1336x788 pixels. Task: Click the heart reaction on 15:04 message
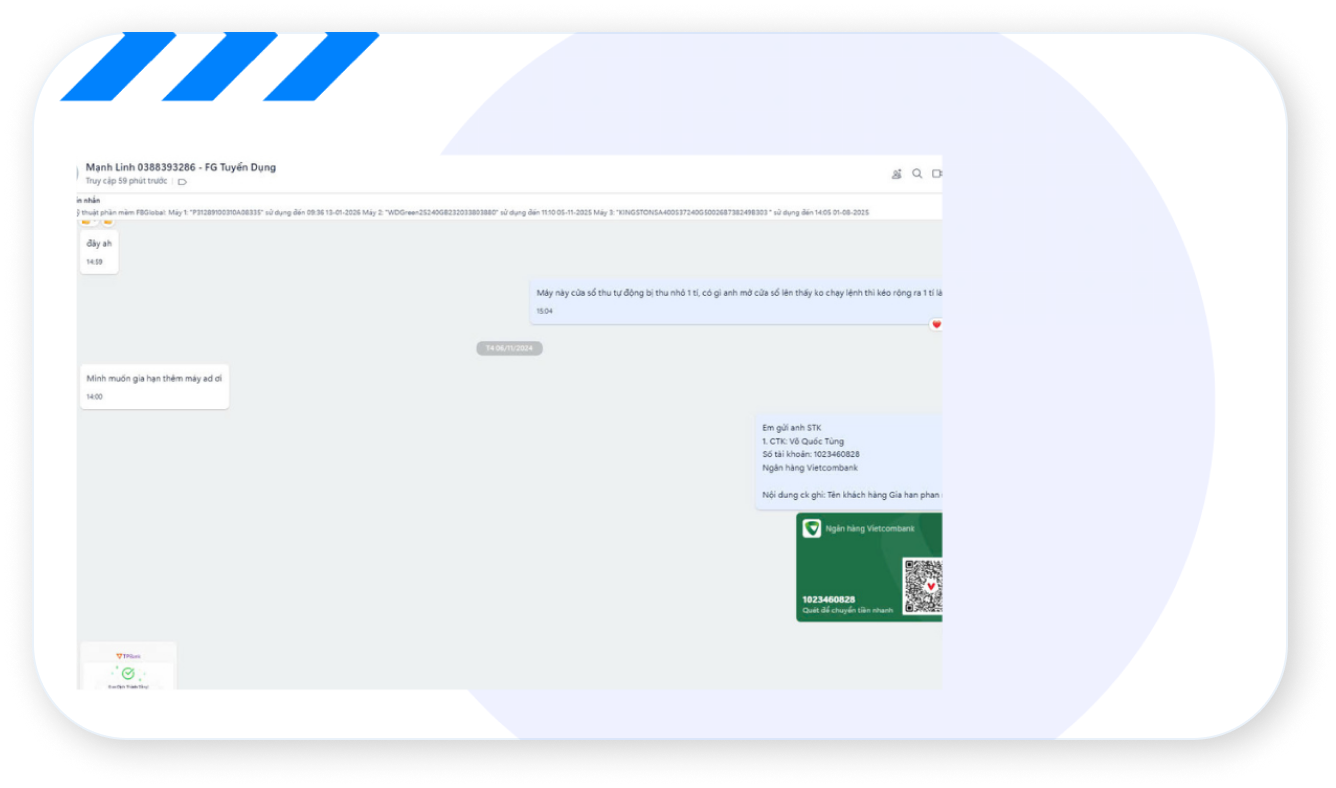tap(936, 324)
